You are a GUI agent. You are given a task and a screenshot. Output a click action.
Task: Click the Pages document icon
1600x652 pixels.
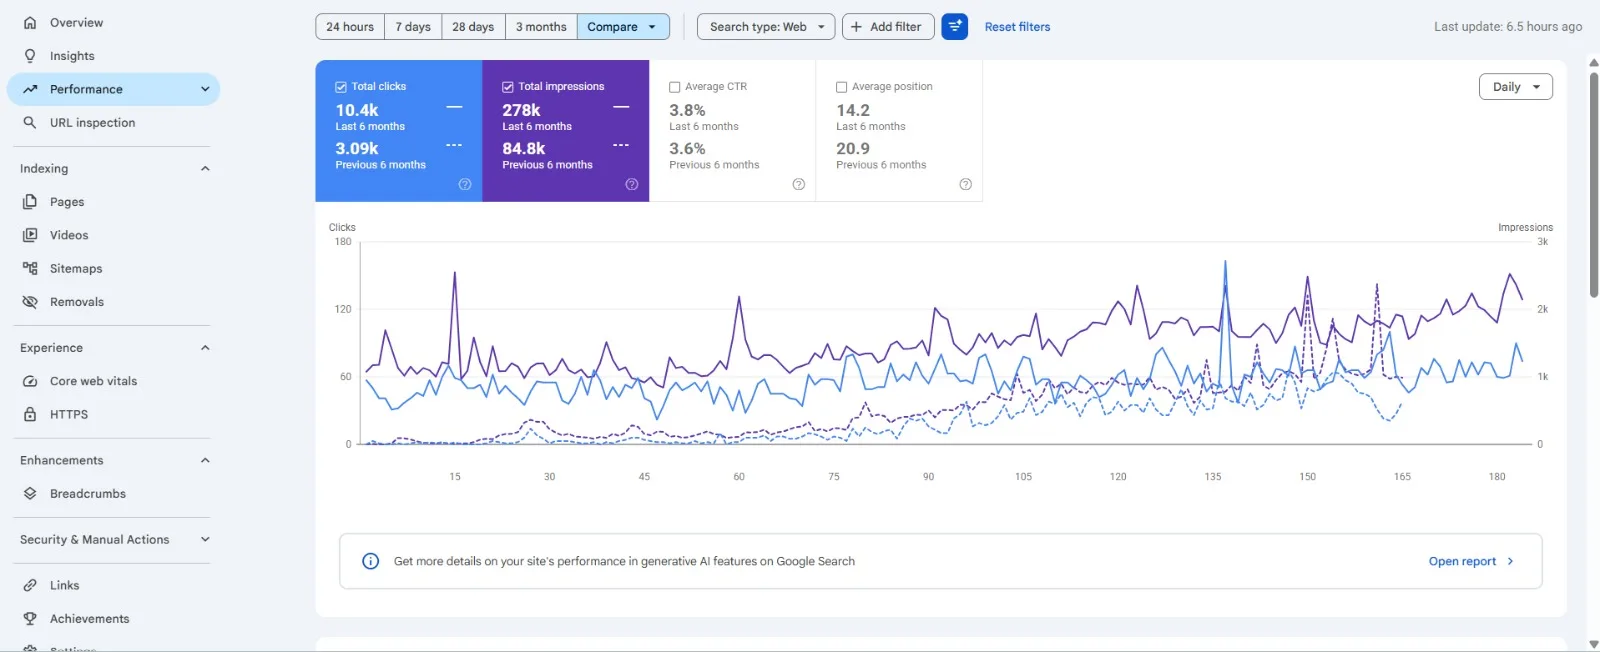(x=30, y=201)
